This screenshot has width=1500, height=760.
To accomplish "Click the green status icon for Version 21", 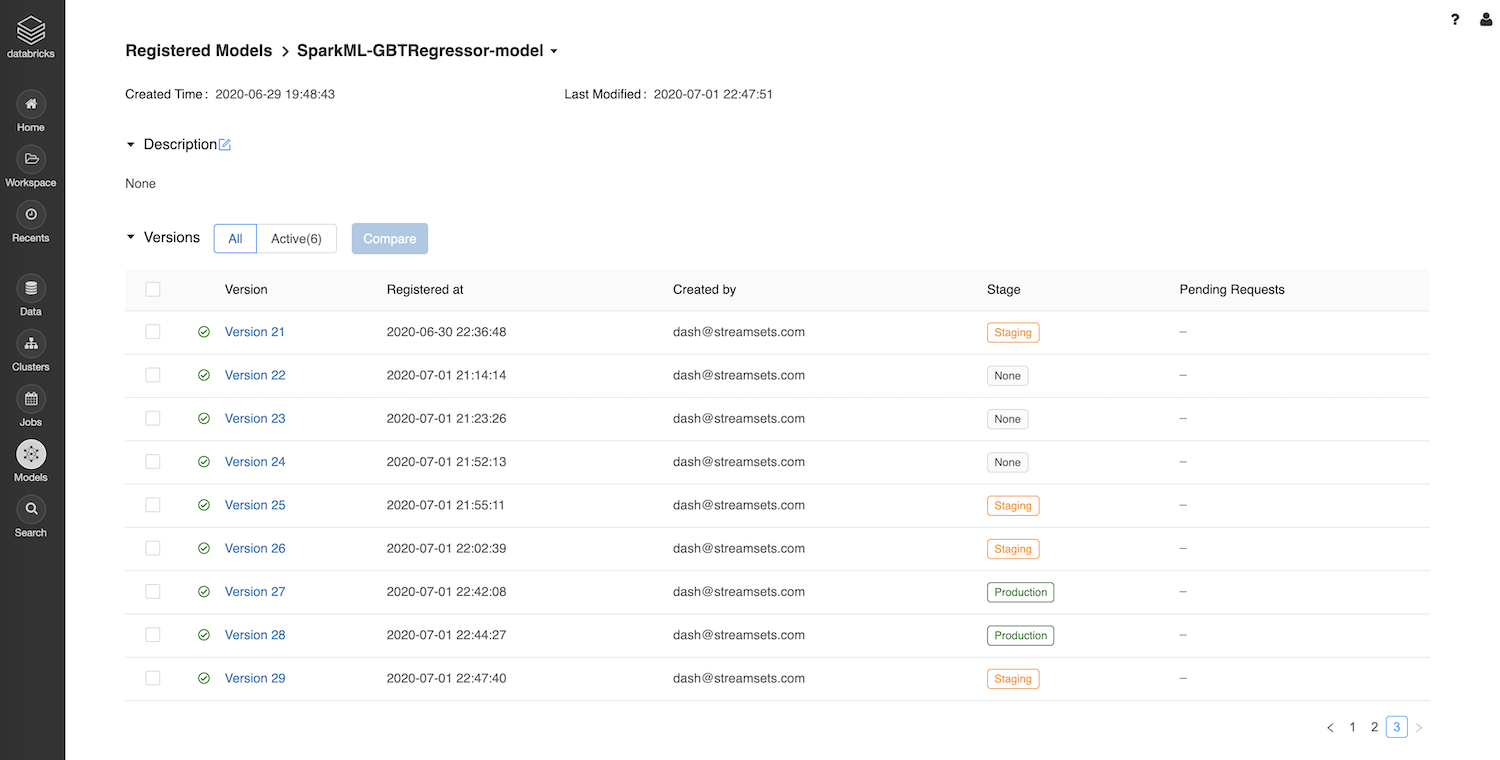I will tap(204, 332).
